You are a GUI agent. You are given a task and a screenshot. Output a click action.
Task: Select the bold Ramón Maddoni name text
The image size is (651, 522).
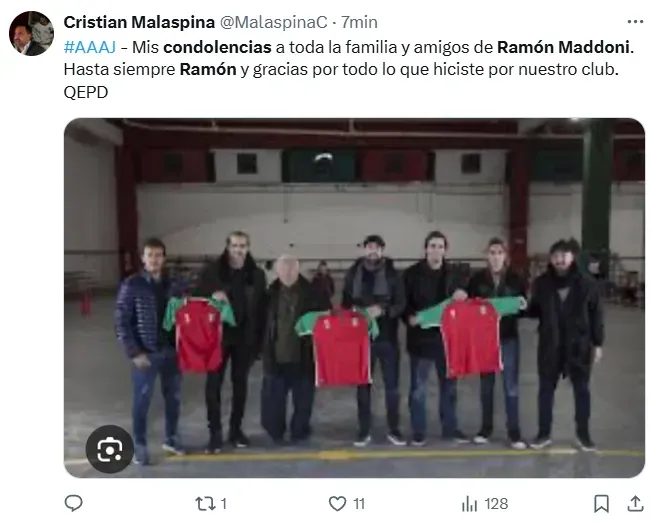pyautogui.click(x=563, y=47)
